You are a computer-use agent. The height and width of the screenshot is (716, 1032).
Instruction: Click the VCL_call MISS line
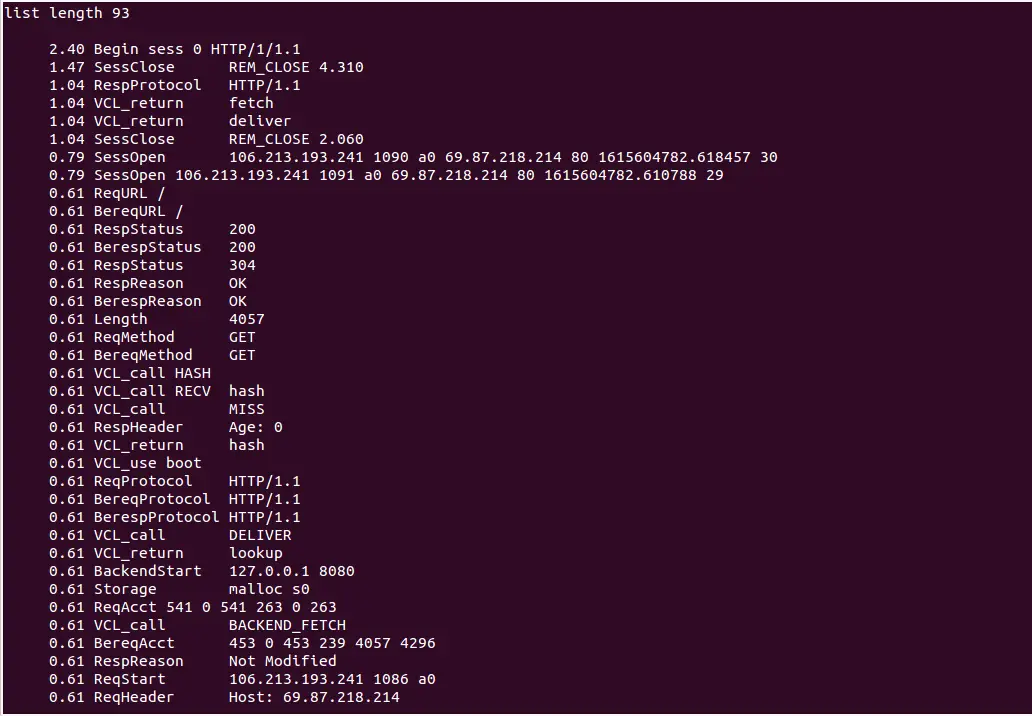[157, 409]
